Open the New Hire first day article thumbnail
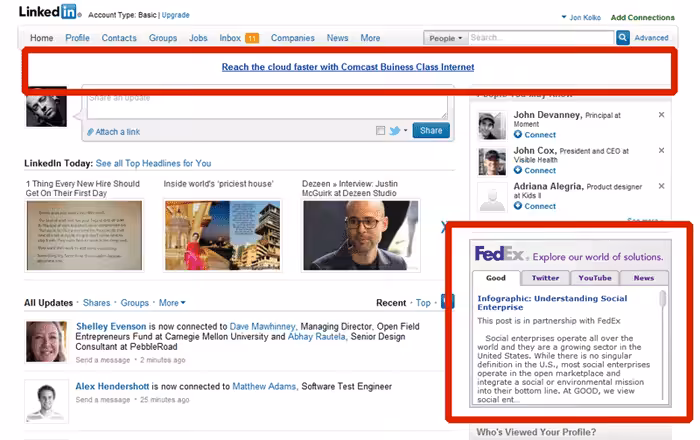Viewport: 700px width, 440px height. pyautogui.click(x=84, y=235)
